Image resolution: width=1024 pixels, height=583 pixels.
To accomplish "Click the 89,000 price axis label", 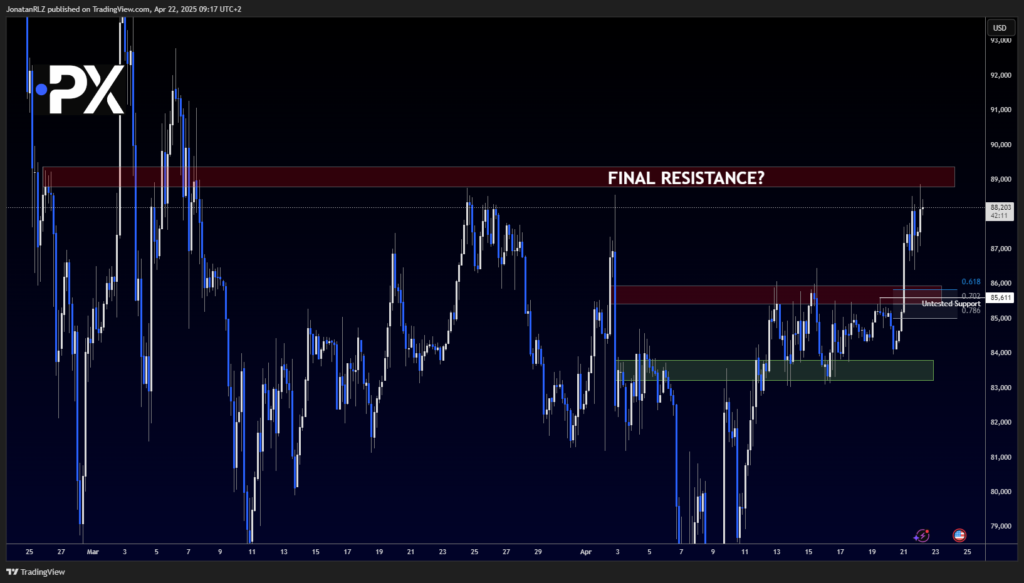I will click(x=1000, y=180).
